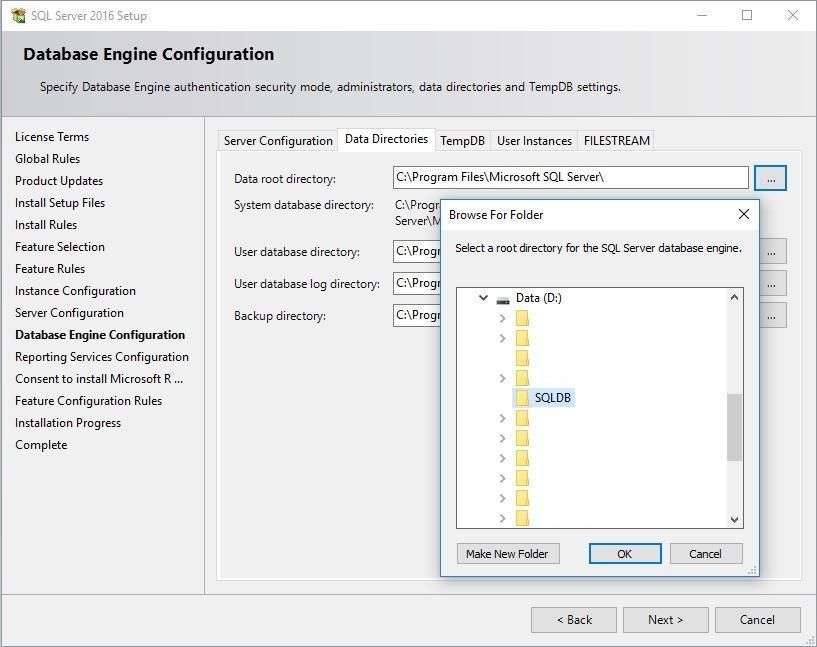Click browse button for Data root directory
This screenshot has height=647, width=817.
770,178
